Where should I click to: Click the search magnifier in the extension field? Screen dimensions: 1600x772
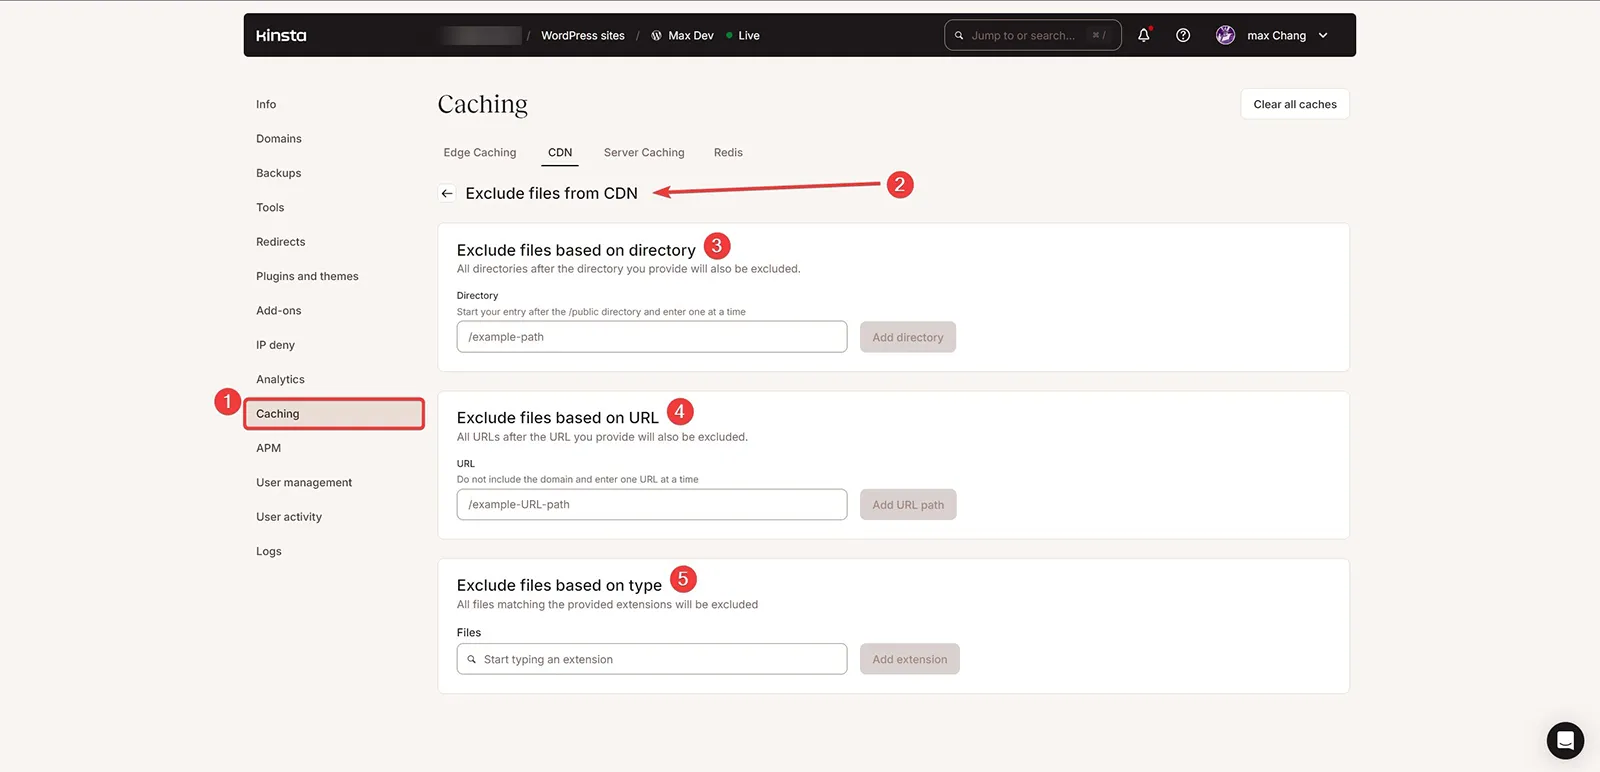tap(472, 659)
